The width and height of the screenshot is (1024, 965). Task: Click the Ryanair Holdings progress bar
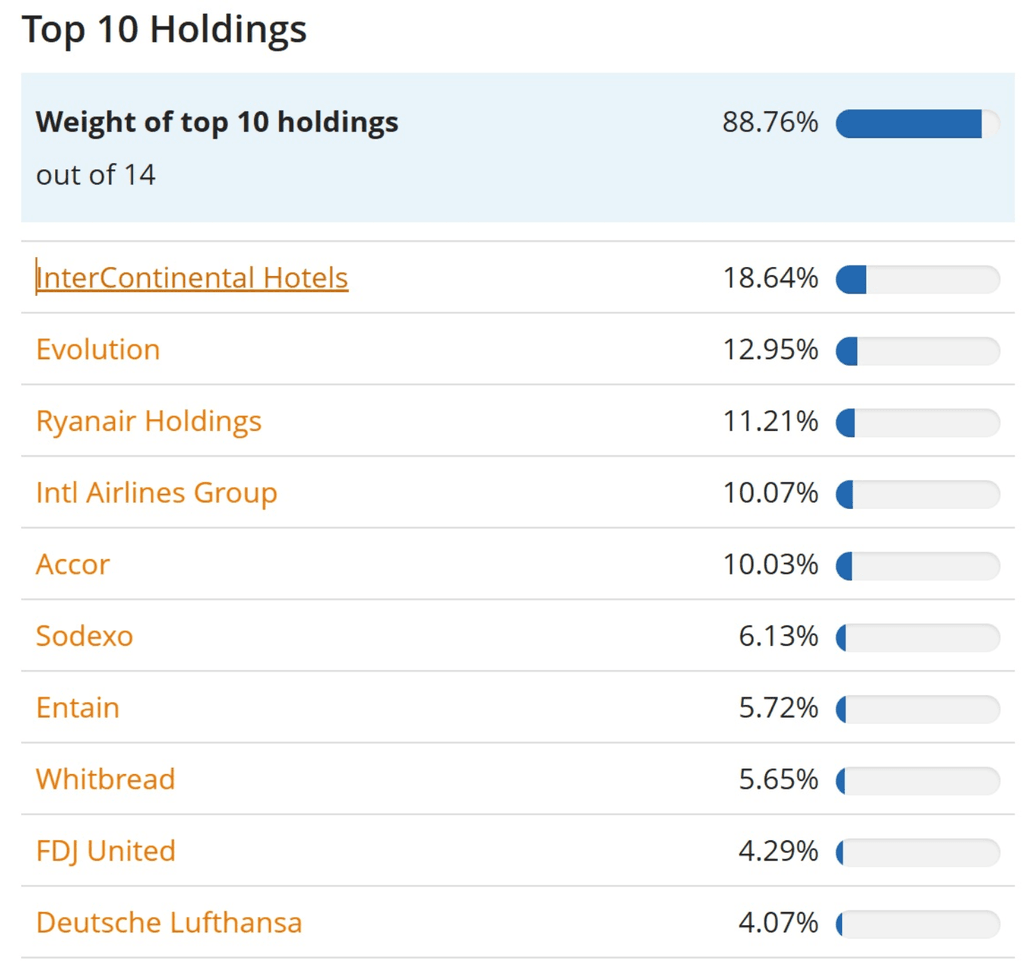[916, 422]
